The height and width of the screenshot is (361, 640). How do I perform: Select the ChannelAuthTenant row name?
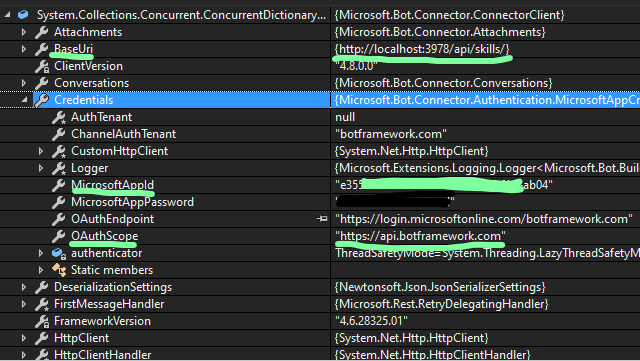click(124, 134)
